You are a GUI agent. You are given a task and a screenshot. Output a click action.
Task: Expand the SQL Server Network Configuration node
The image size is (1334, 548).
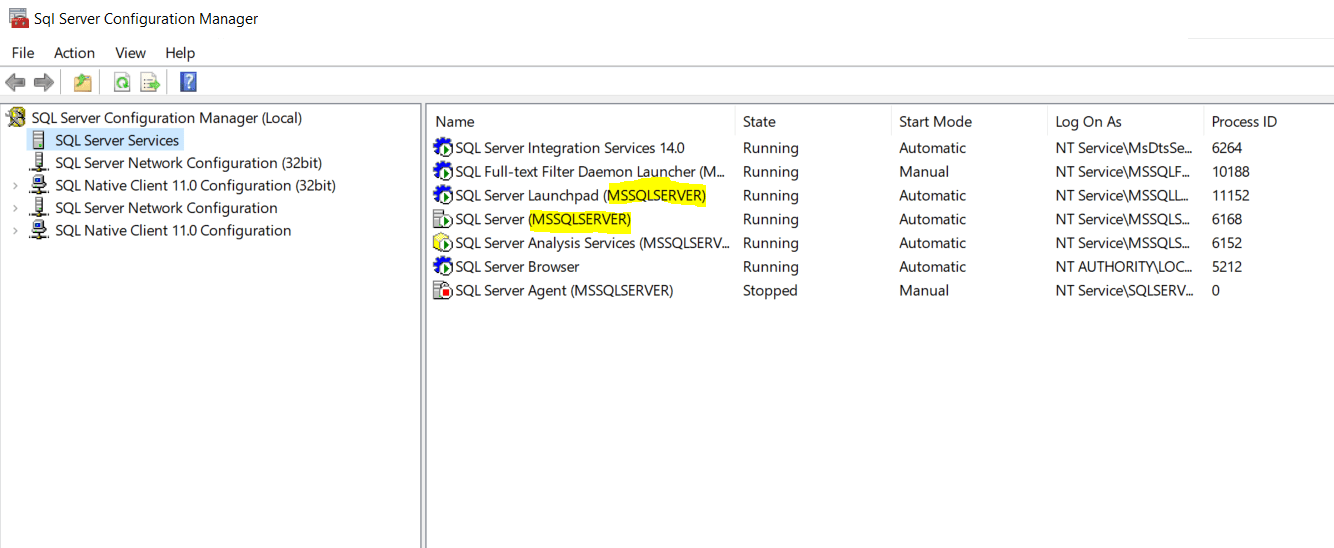[15, 208]
